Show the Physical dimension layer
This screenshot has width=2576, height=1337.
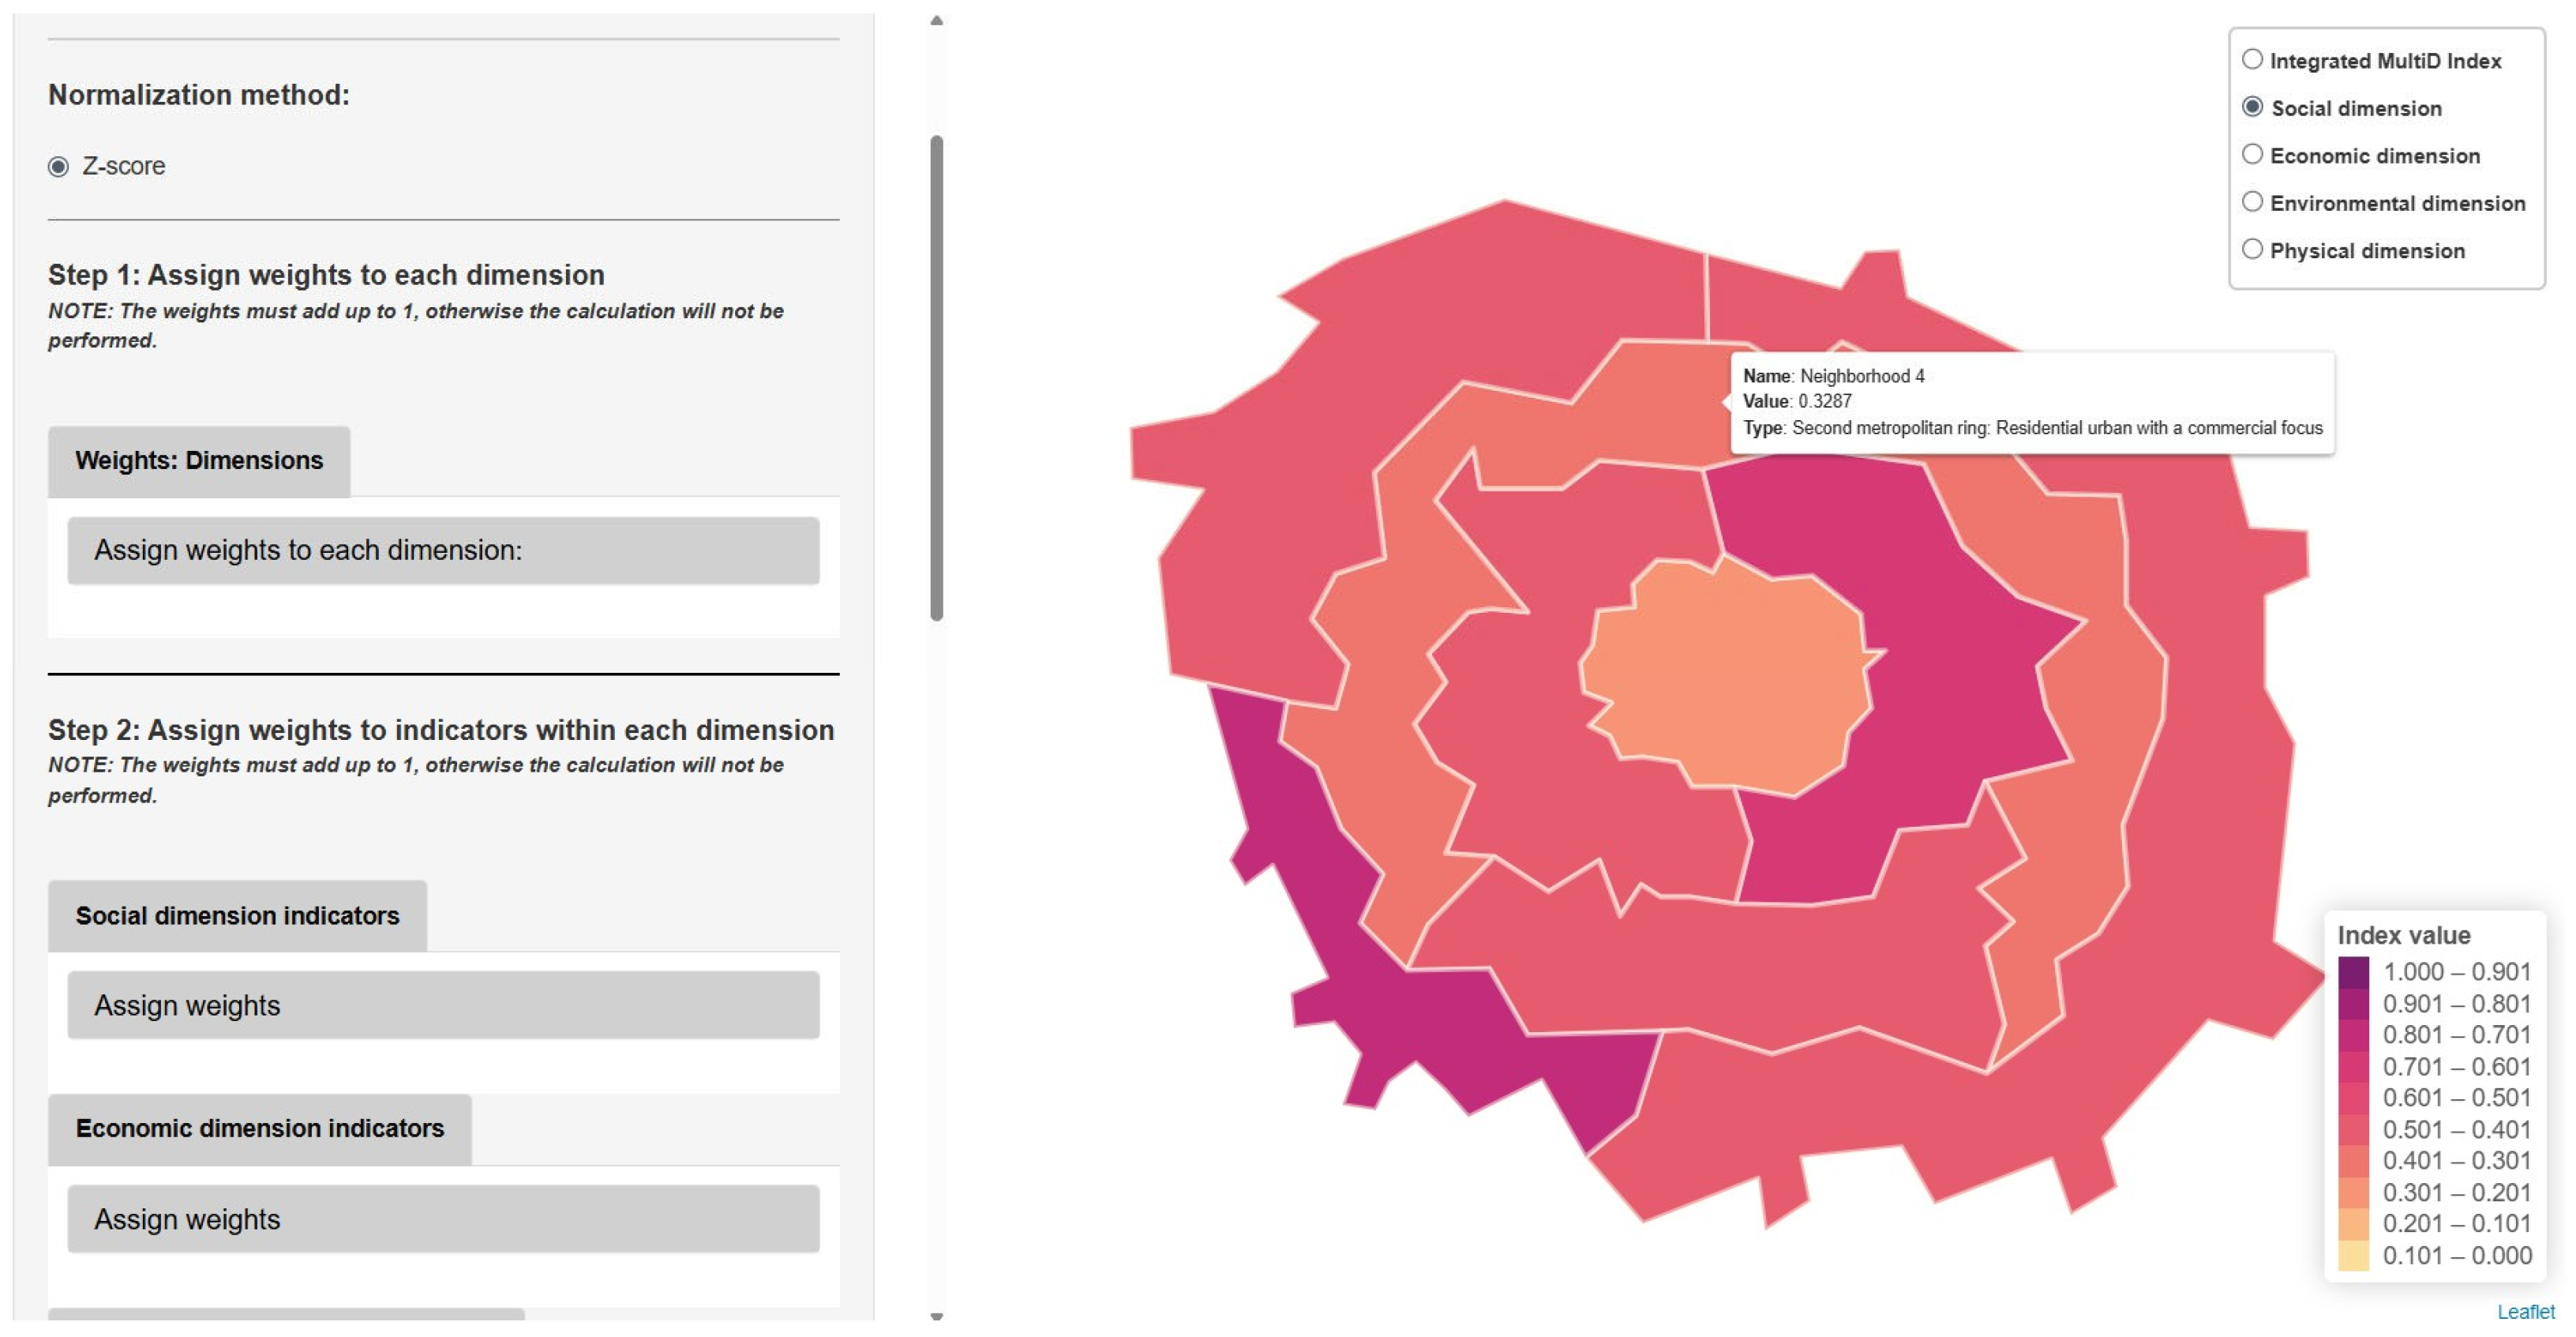coord(2252,250)
